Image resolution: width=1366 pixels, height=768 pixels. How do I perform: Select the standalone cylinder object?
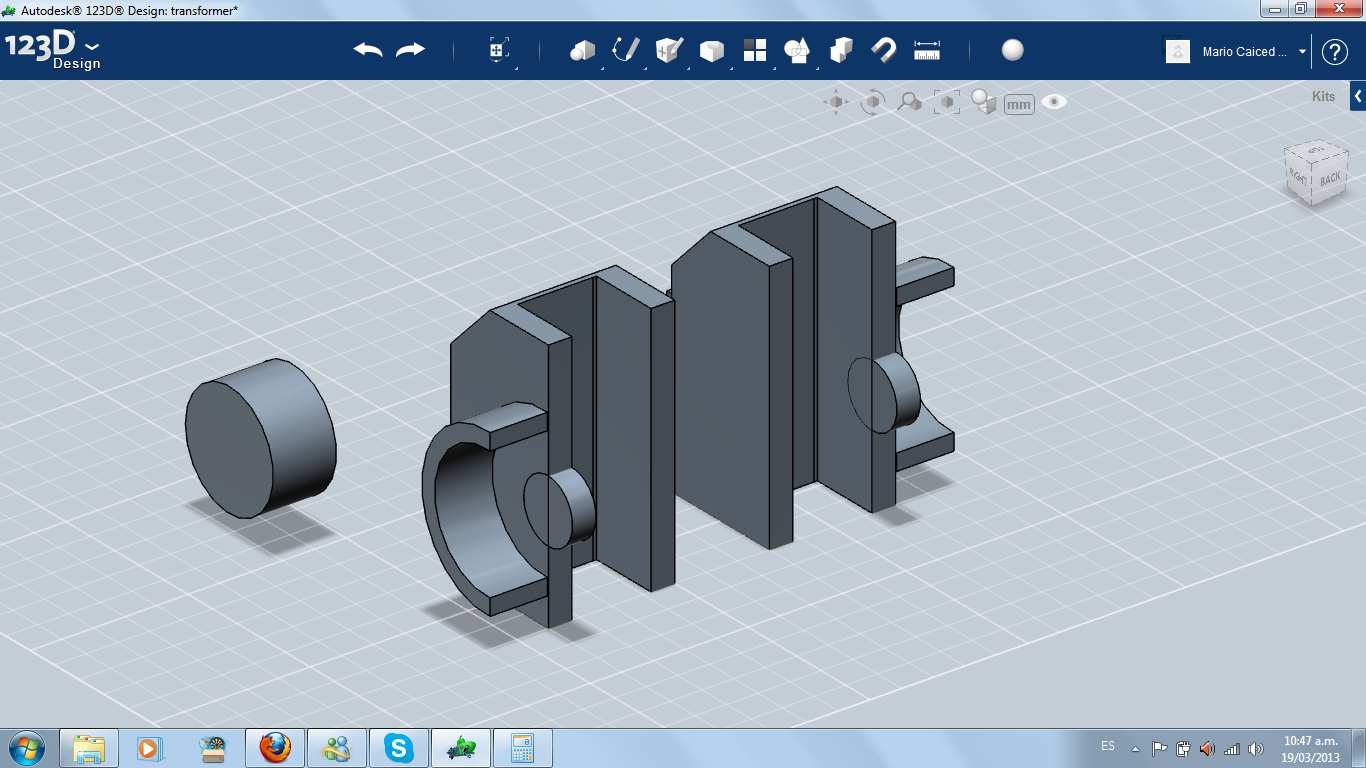coord(260,438)
